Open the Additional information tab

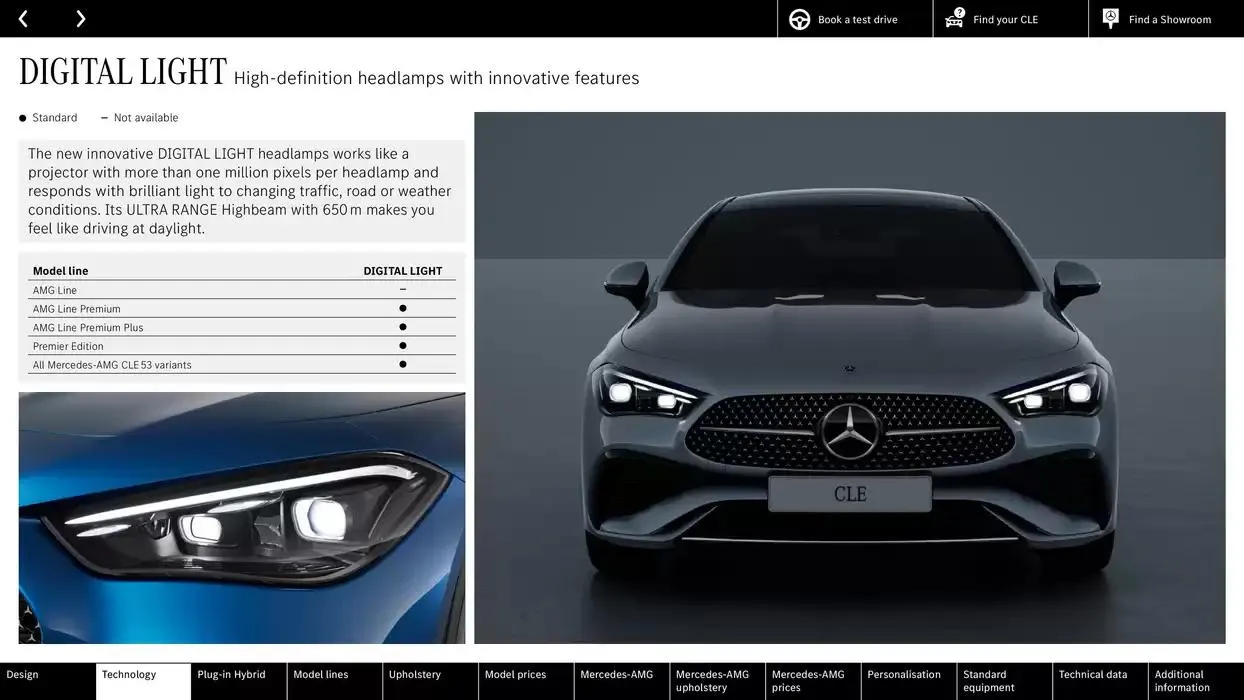[1183, 680]
